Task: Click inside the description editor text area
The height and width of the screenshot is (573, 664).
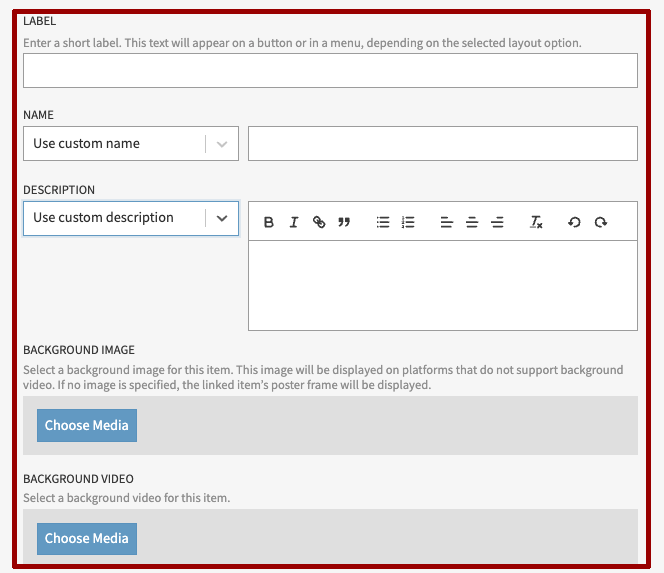Action: coord(442,285)
